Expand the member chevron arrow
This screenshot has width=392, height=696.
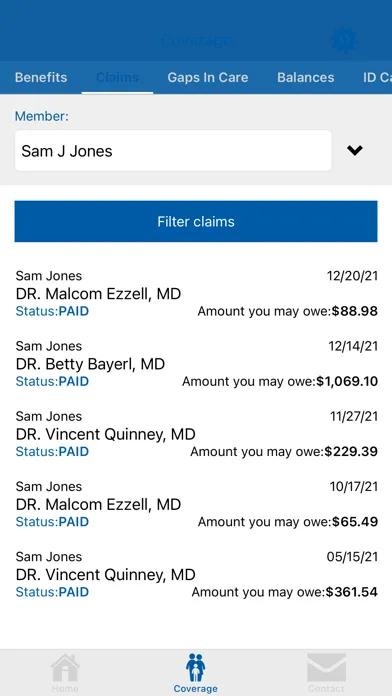pyautogui.click(x=355, y=150)
